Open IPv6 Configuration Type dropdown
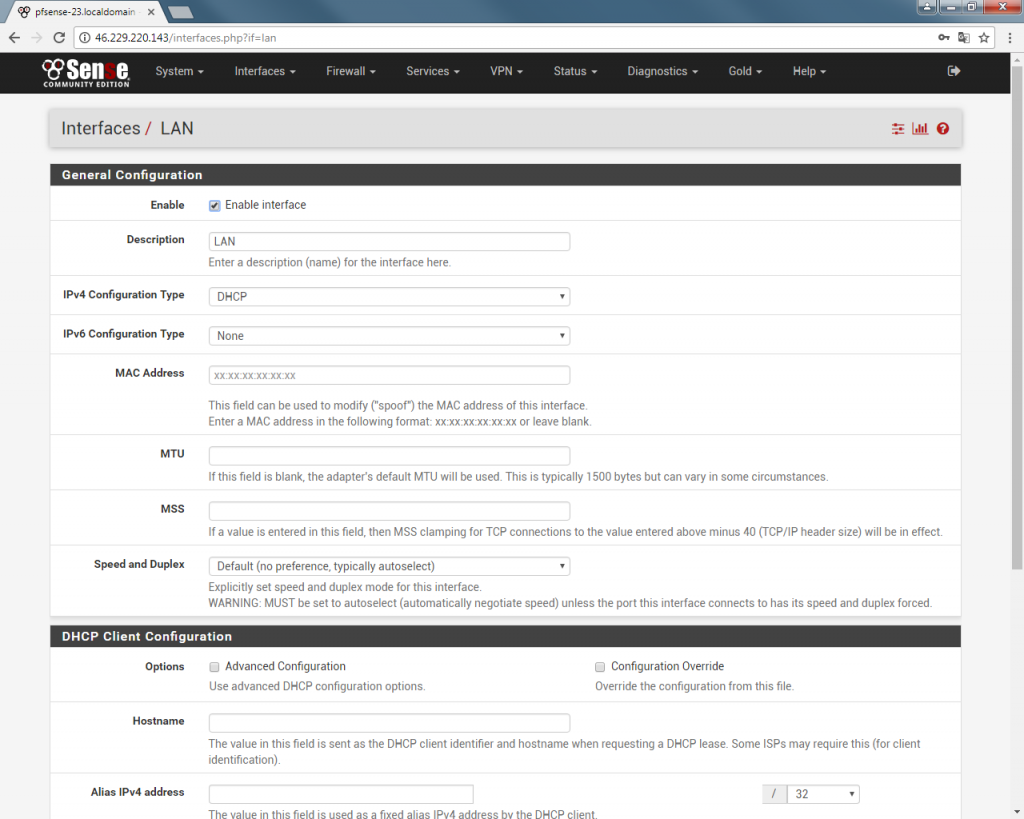1024x819 pixels. click(389, 336)
